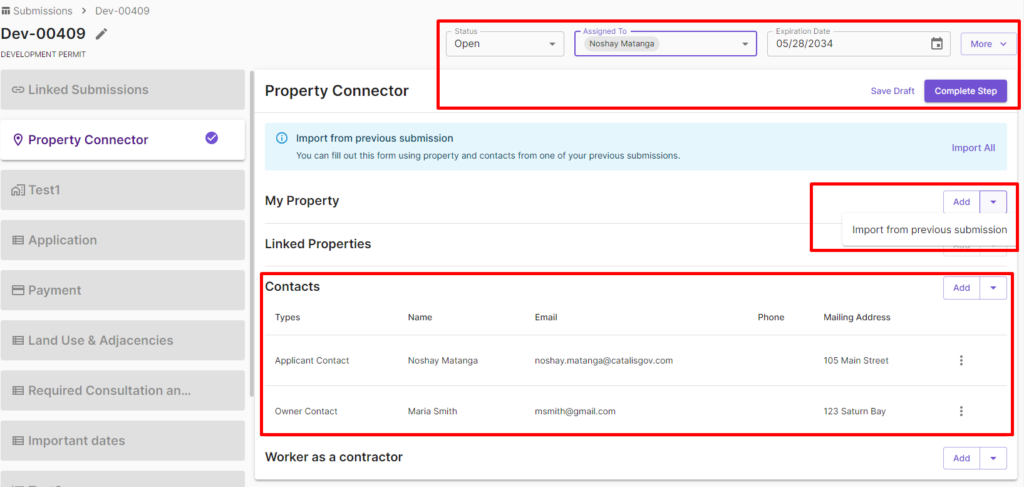The image size is (1024, 487).
Task: Click Import All in the banner
Action: tap(973, 148)
